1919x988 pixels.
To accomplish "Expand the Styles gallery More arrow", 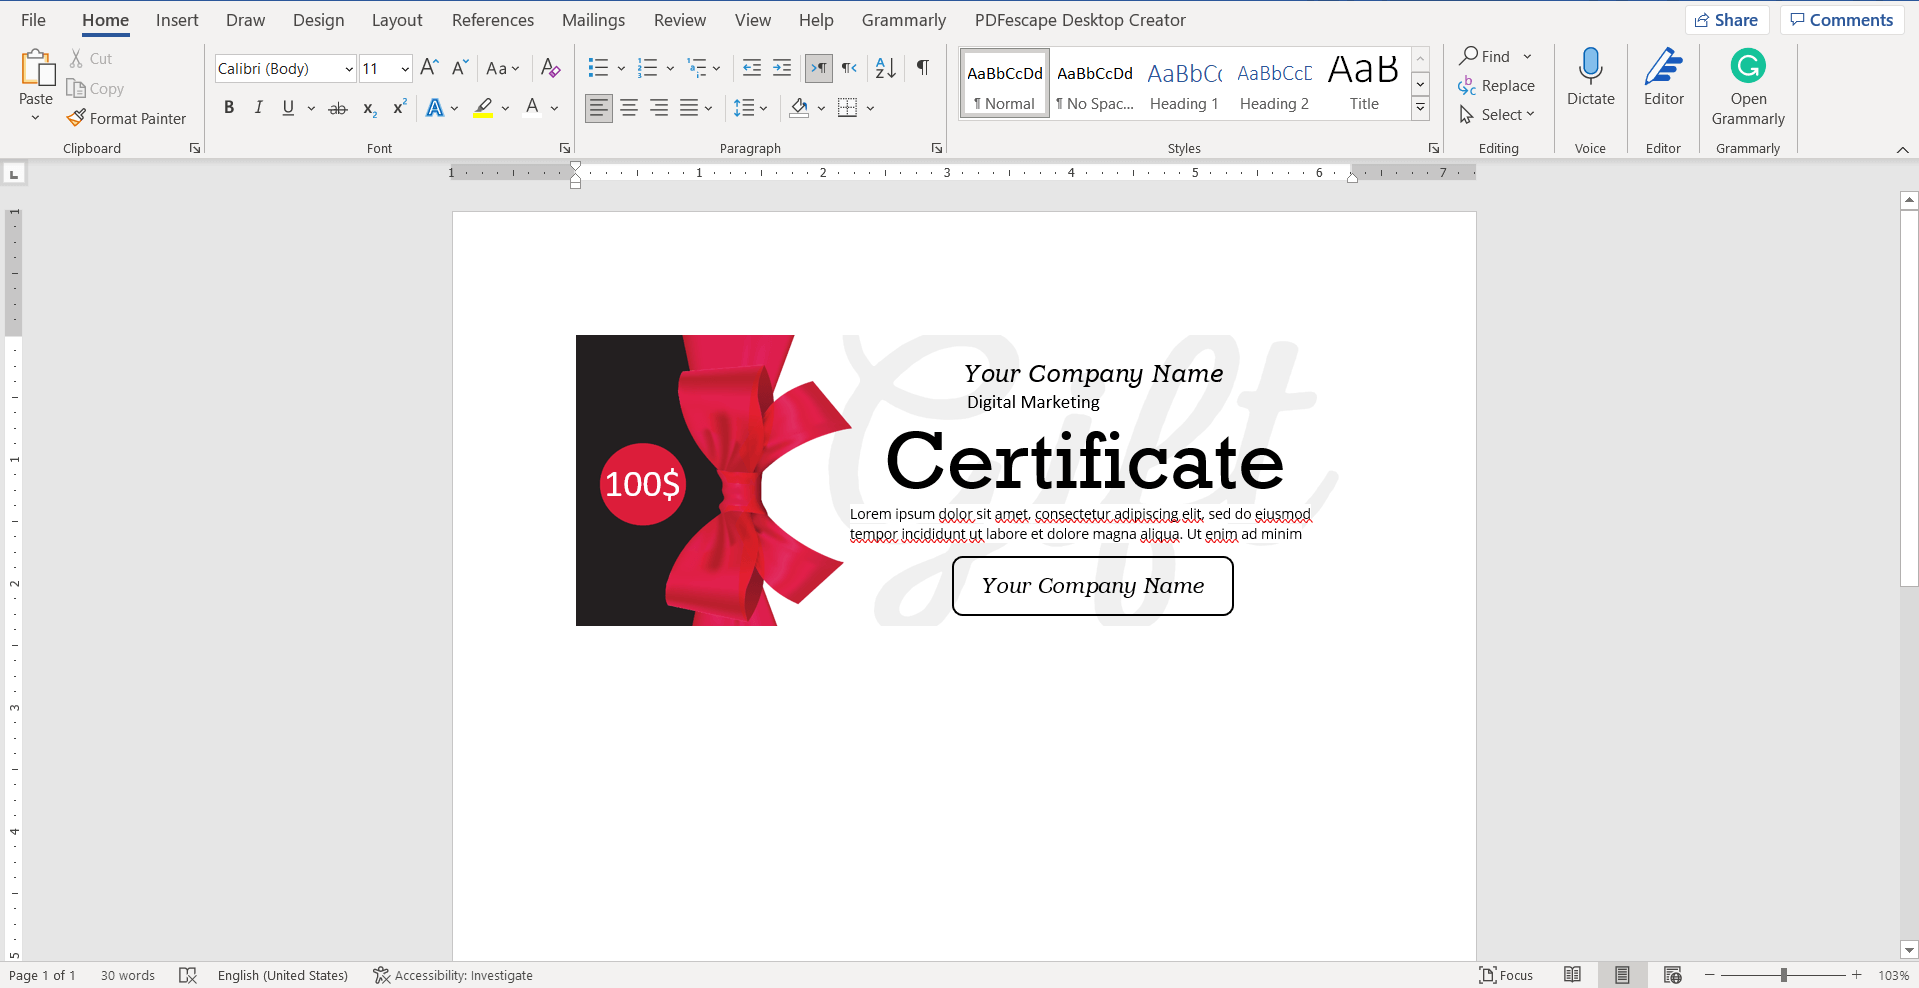I will [x=1420, y=108].
